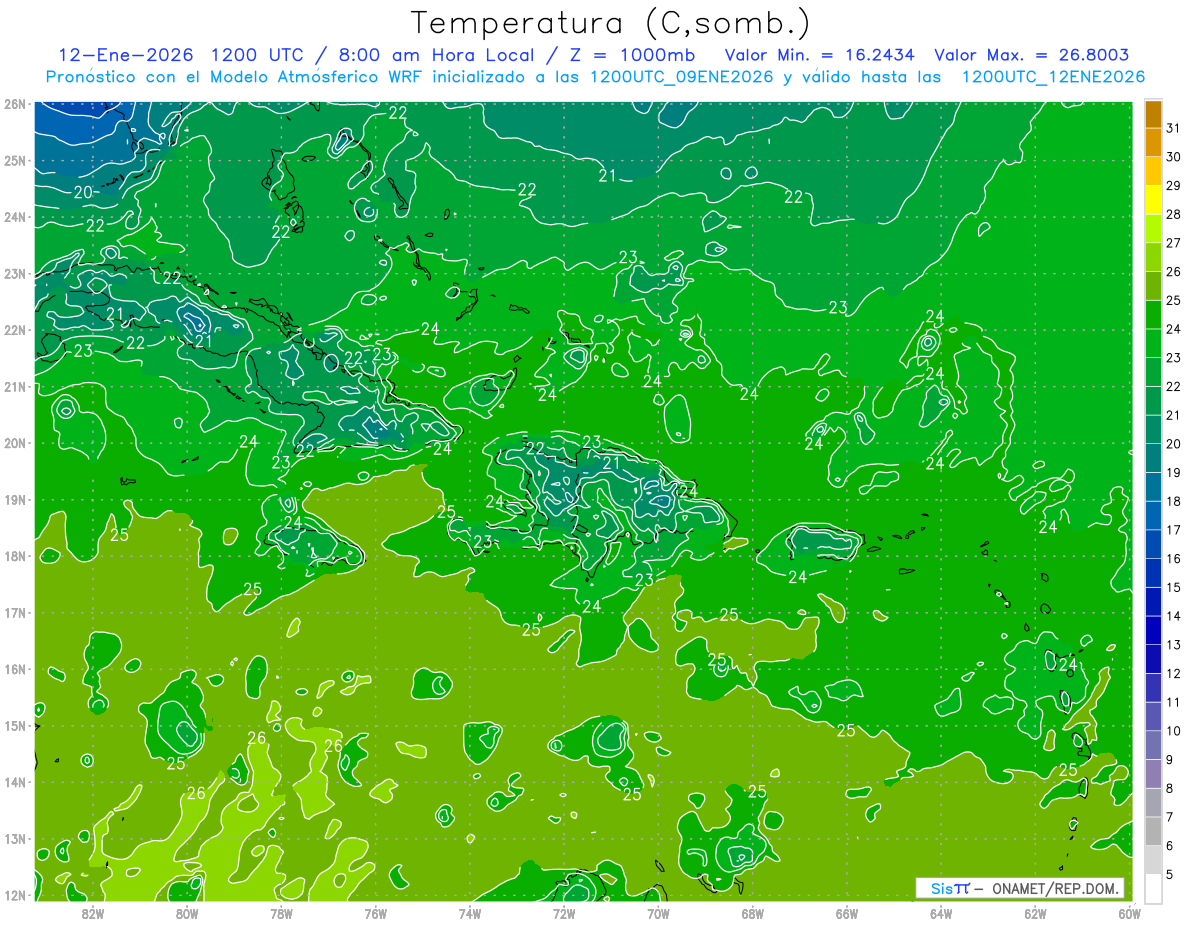Screen dimensions: 1200x927
Task: Pick the dark blue legend band between 12 and 13
Action: (1153, 659)
